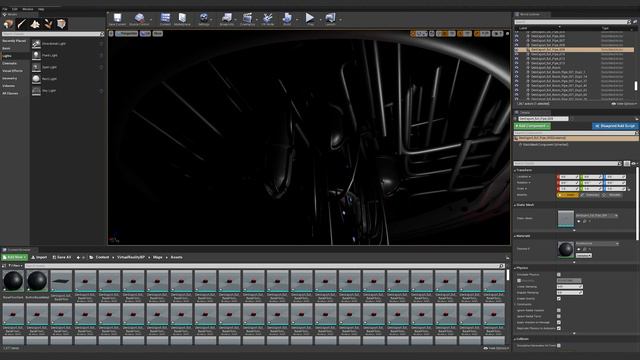The height and width of the screenshot is (360, 640).
Task: Open the Settings toolbar icon
Action: pos(203,19)
